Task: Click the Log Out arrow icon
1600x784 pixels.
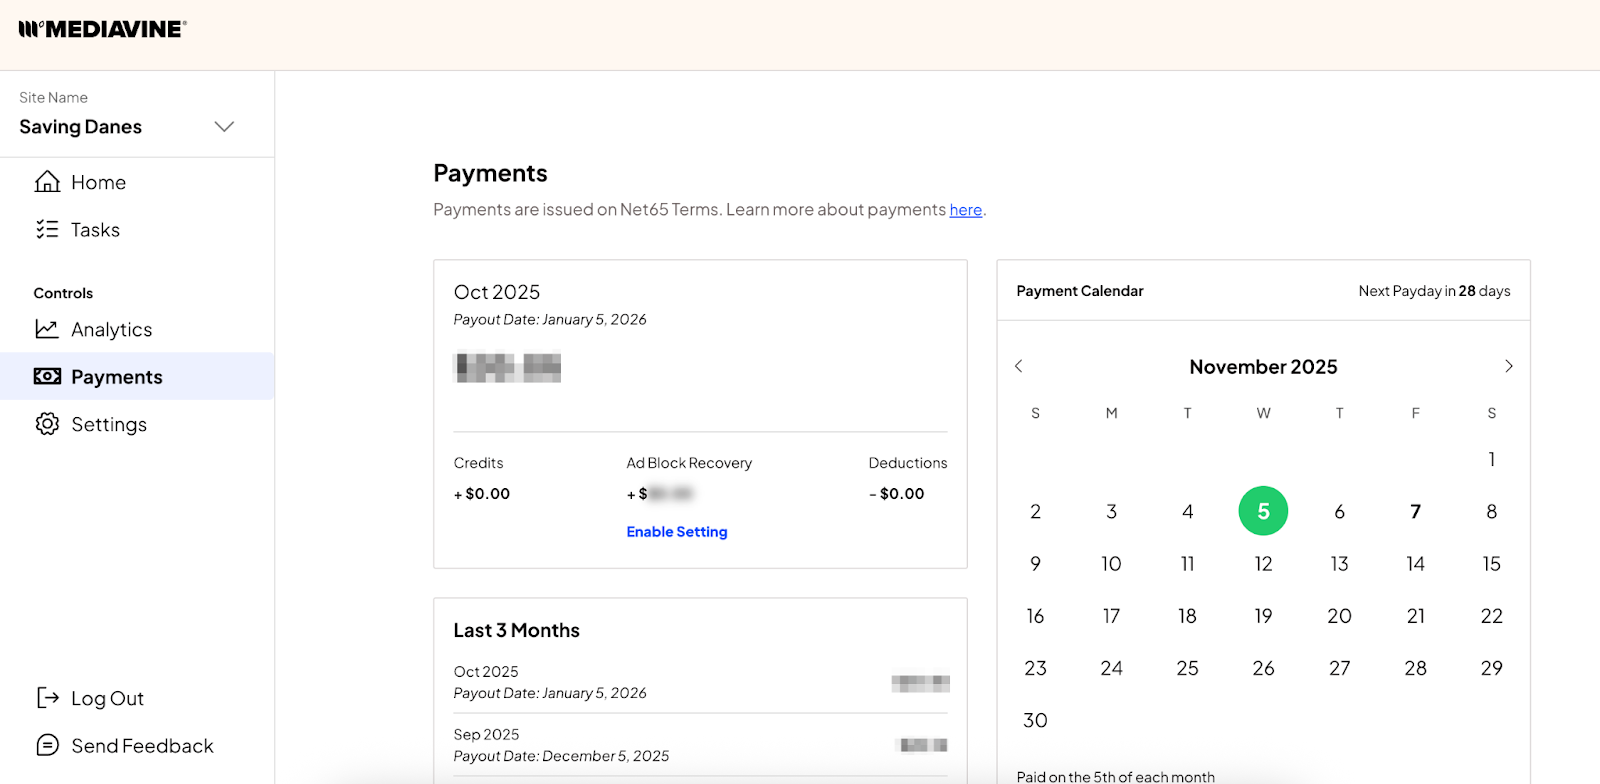Action: (47, 698)
